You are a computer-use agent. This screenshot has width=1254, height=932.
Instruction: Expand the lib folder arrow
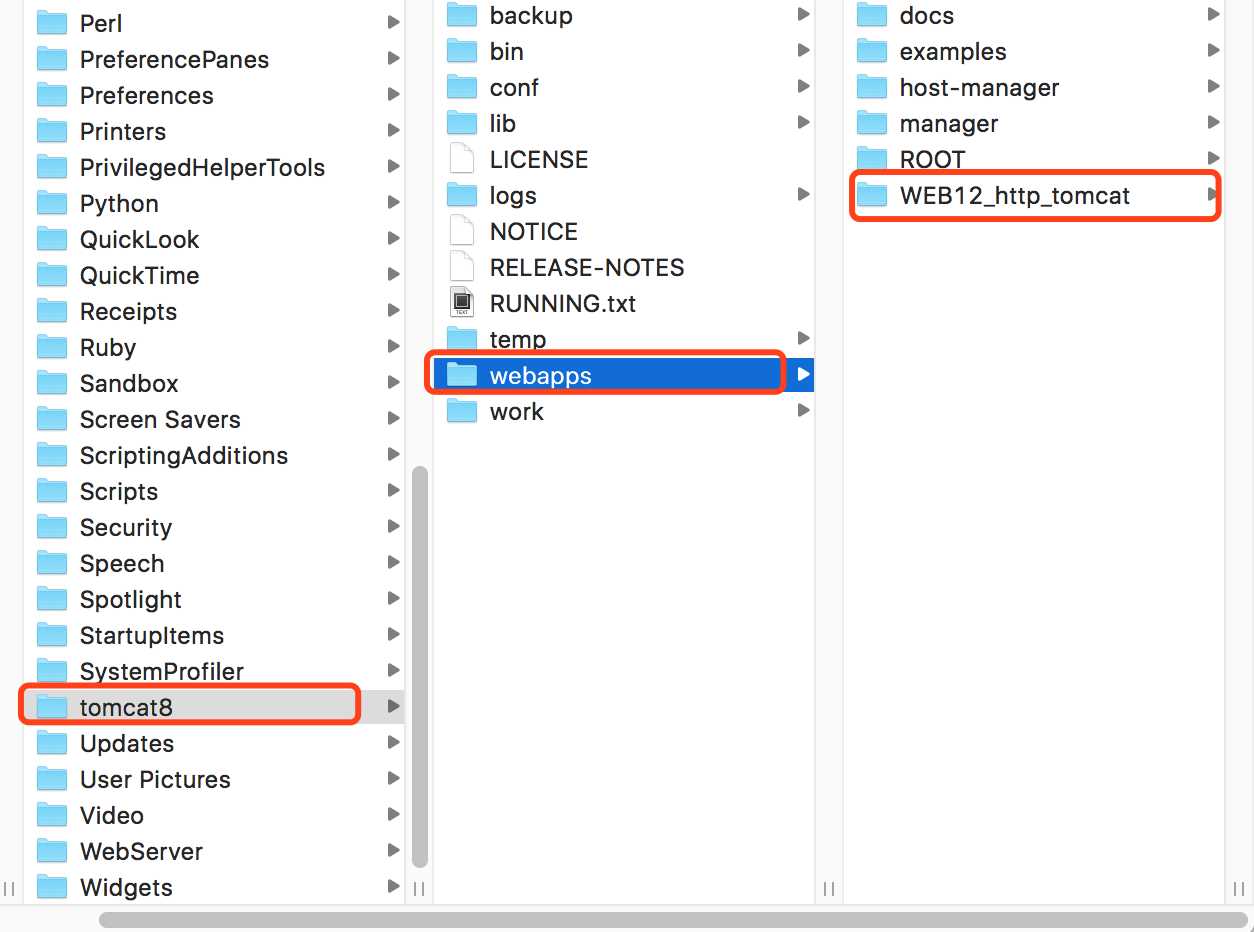pyautogui.click(x=803, y=123)
